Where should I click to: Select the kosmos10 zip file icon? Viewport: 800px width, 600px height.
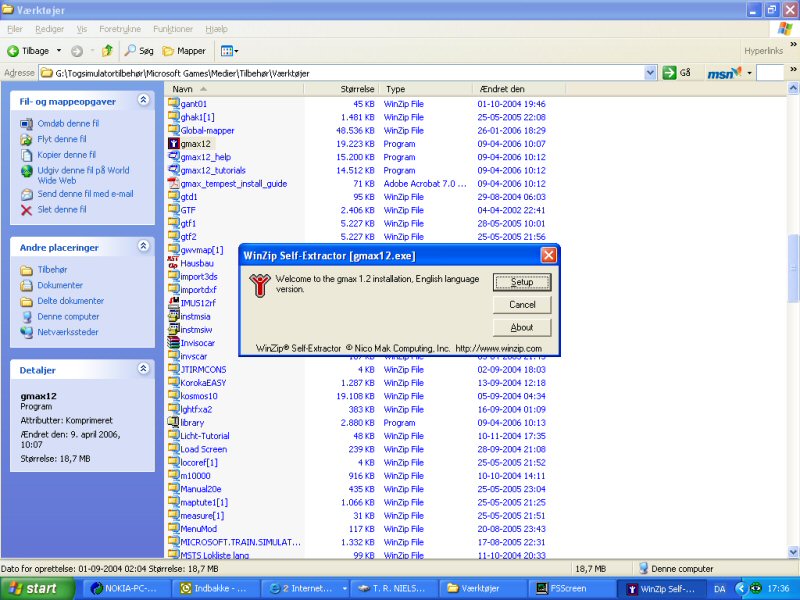point(173,396)
